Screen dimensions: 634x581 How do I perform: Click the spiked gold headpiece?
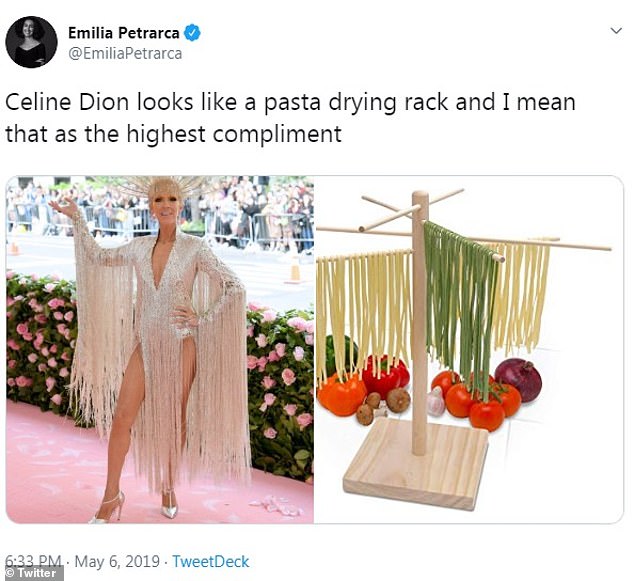pyautogui.click(x=164, y=189)
